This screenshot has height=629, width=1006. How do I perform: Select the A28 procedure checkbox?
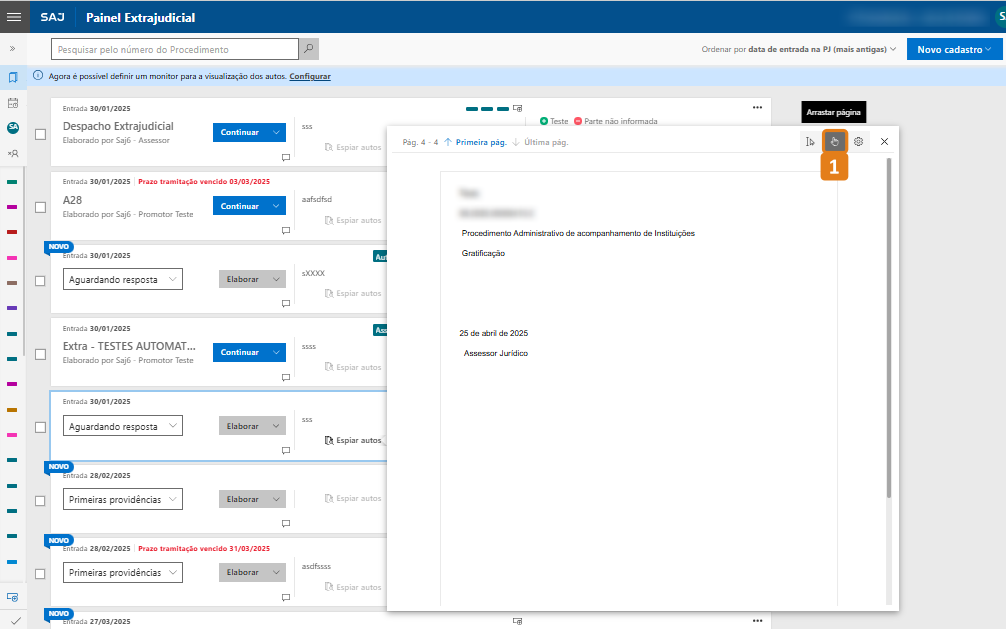(x=41, y=207)
